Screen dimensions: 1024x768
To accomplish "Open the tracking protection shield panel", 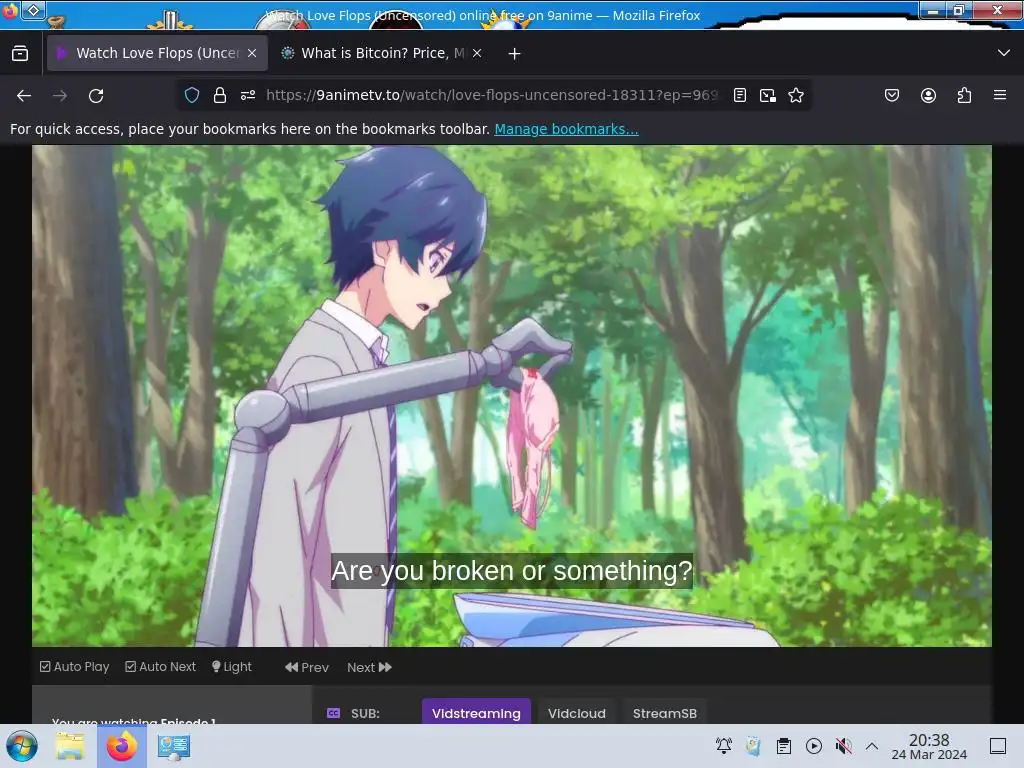I will coord(192,95).
